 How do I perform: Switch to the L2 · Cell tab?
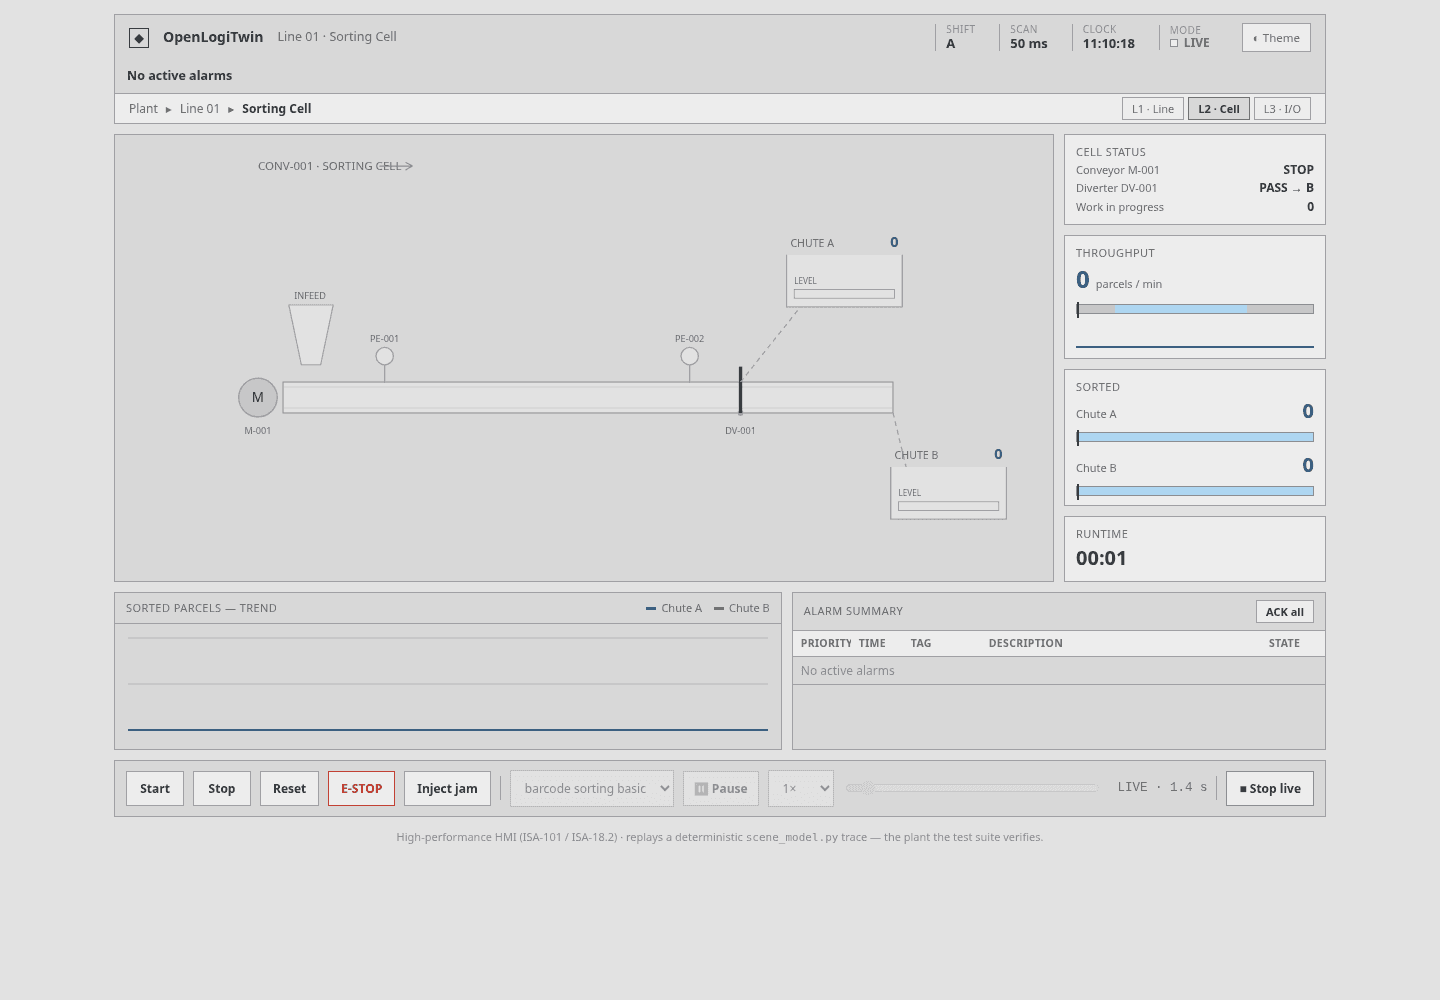[x=1219, y=109]
